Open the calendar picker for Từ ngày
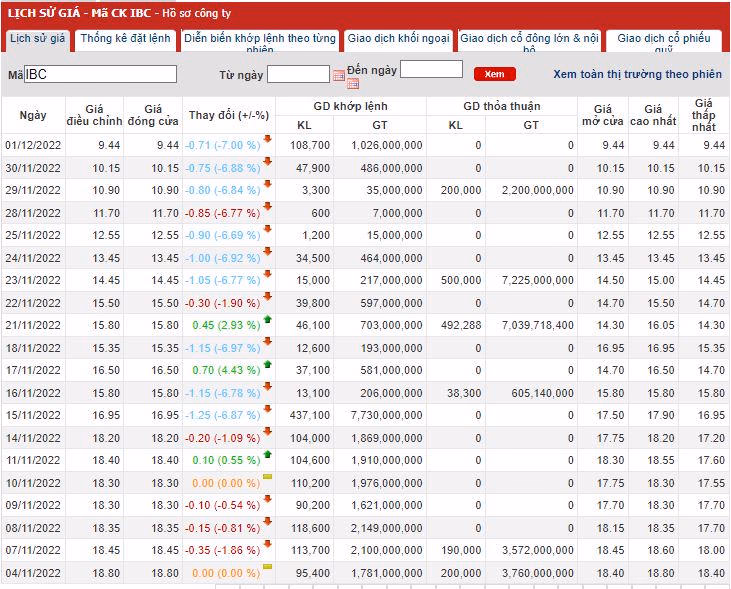Viewport: 731px width, 589px height. [x=339, y=75]
